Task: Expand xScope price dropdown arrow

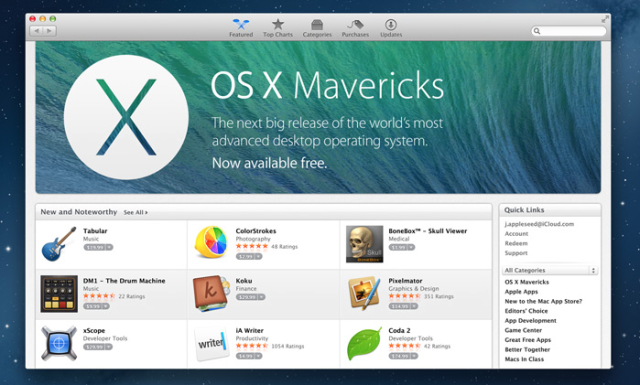Action: pyautogui.click(x=109, y=347)
